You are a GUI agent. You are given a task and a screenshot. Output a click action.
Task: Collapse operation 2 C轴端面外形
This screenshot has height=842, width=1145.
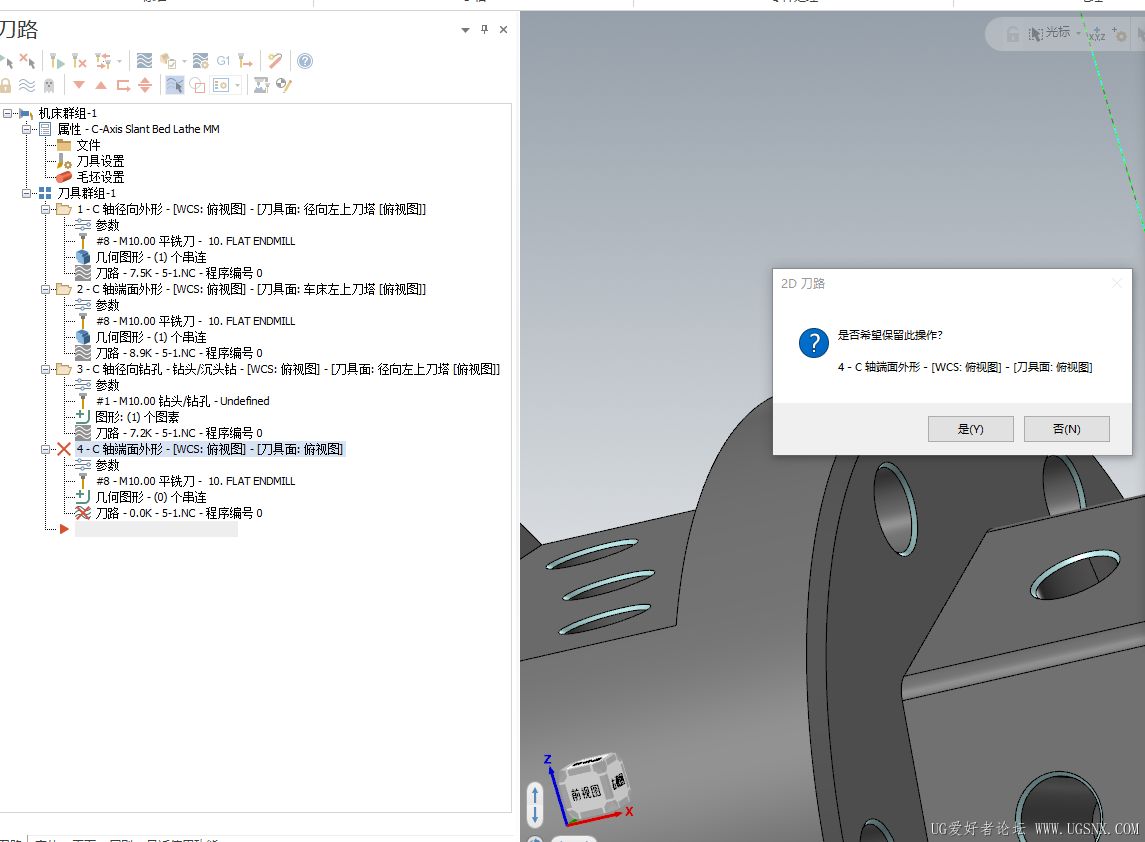click(45, 289)
